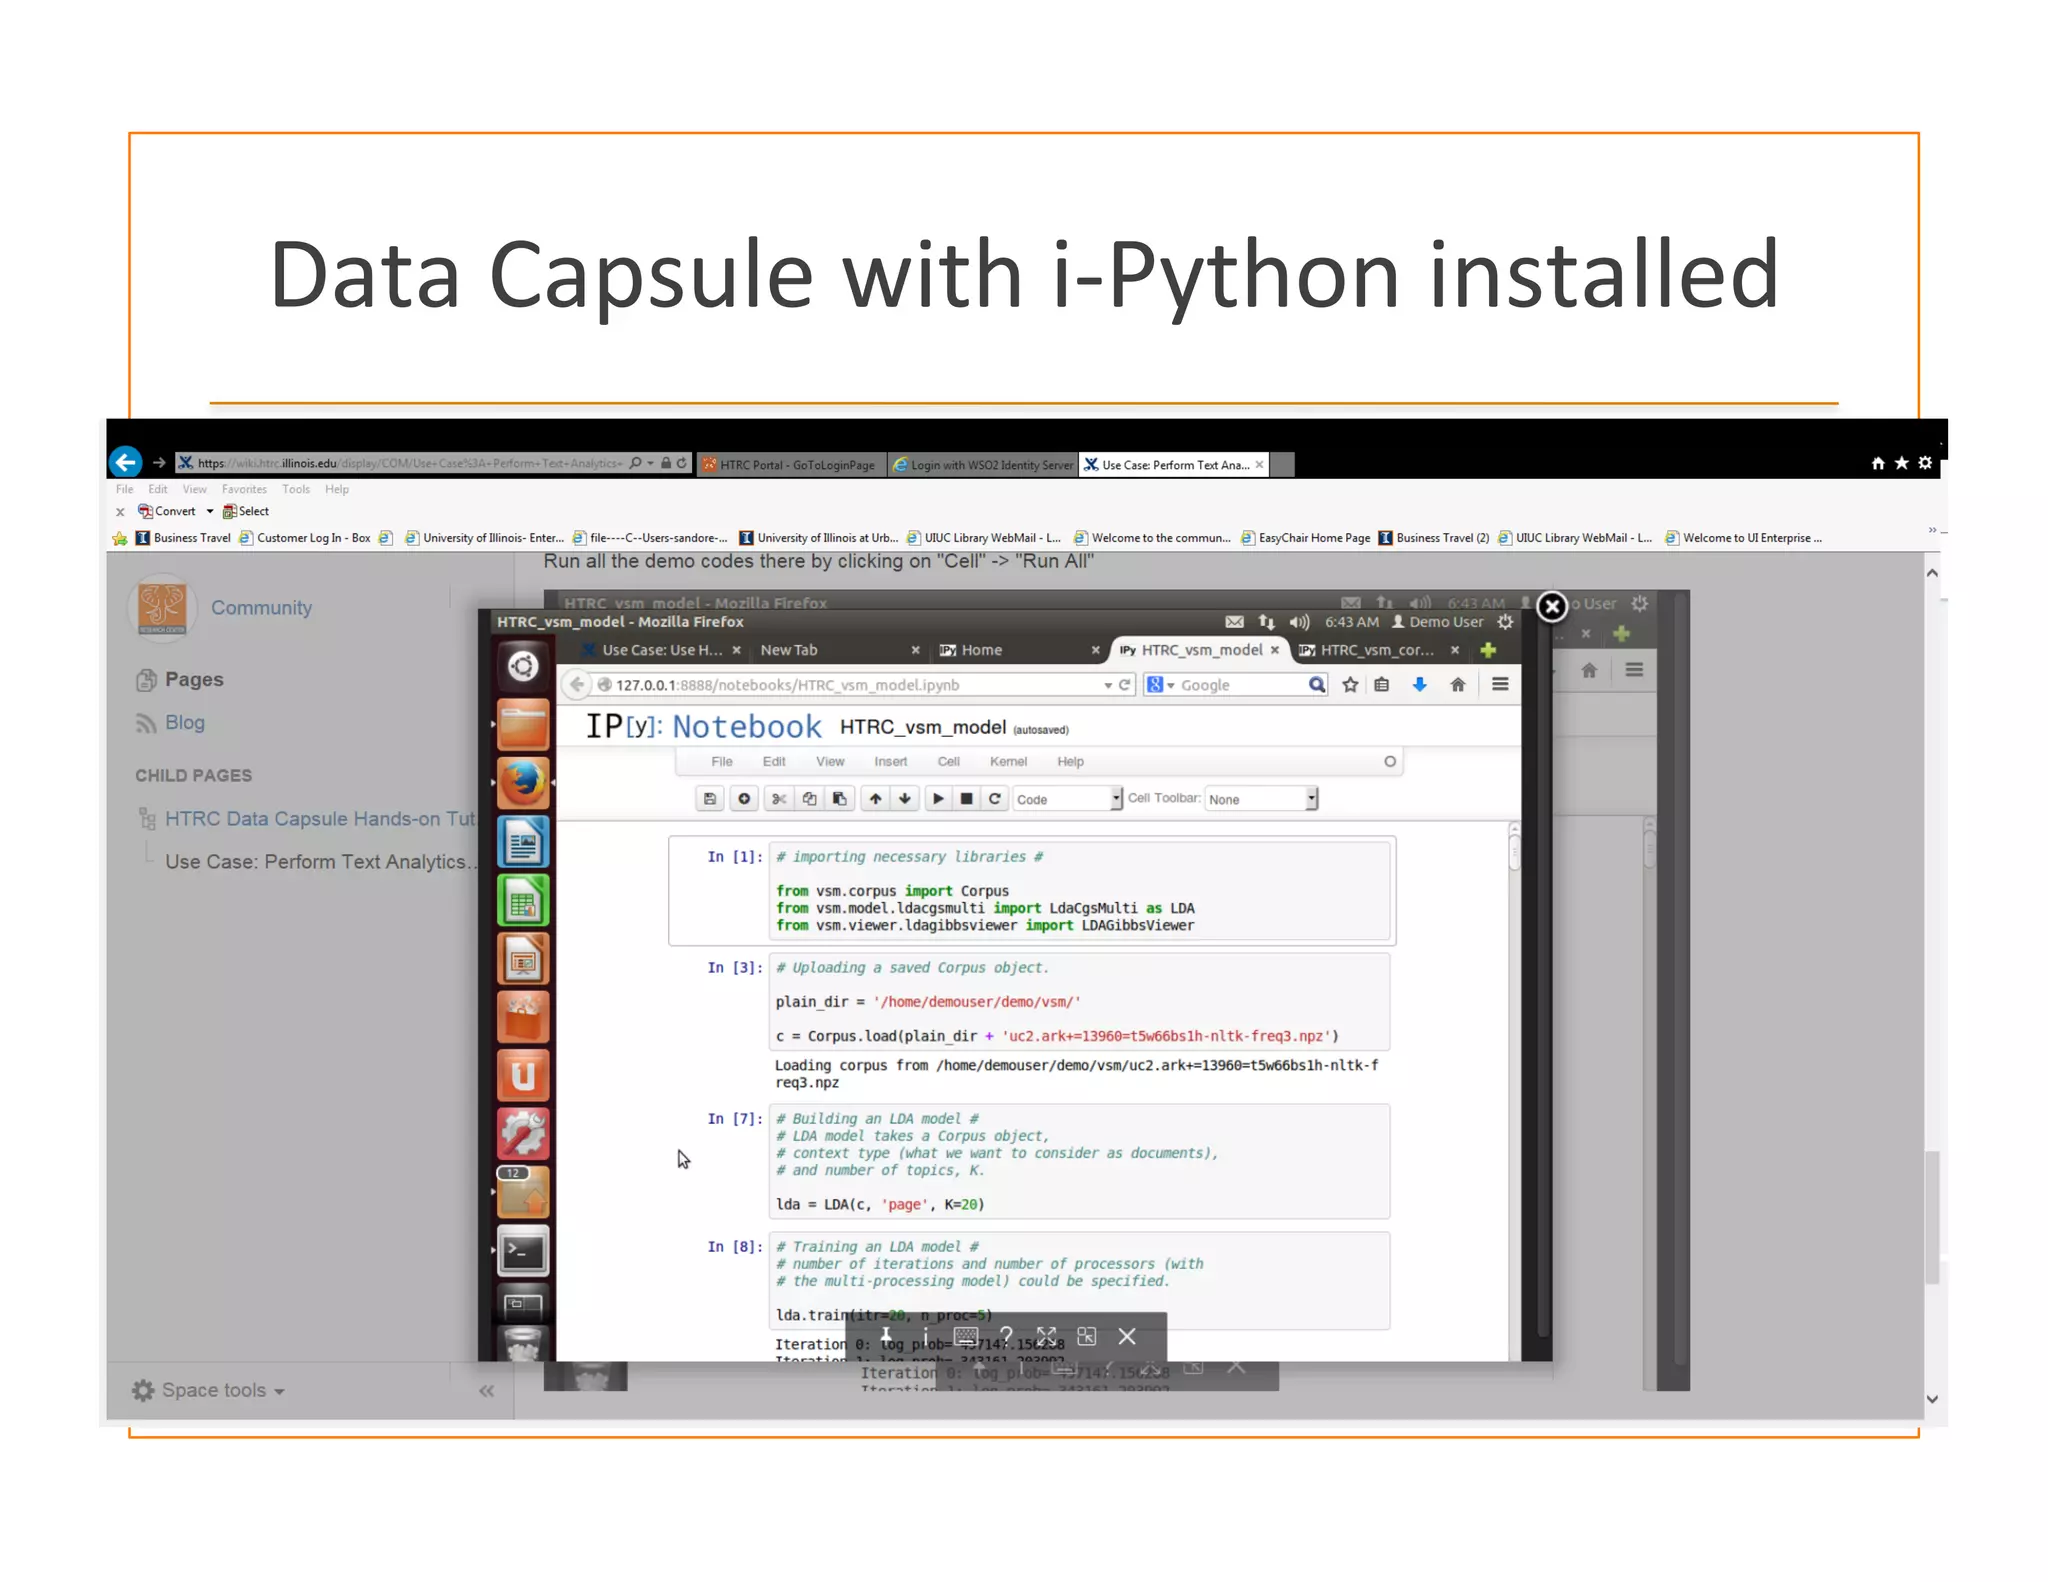Viewport: 2048px width, 1582px height.
Task: Save the notebook with the floppy icon
Action: (x=709, y=799)
